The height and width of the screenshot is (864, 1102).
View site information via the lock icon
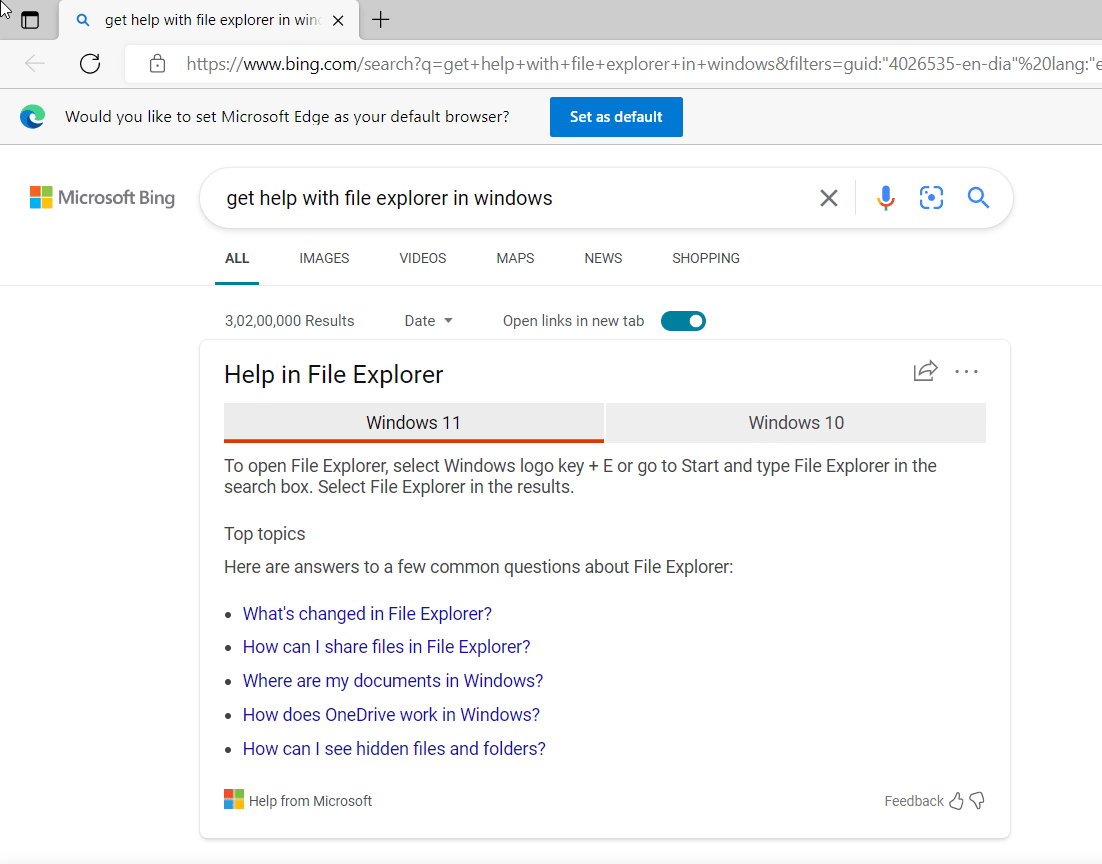pos(157,63)
